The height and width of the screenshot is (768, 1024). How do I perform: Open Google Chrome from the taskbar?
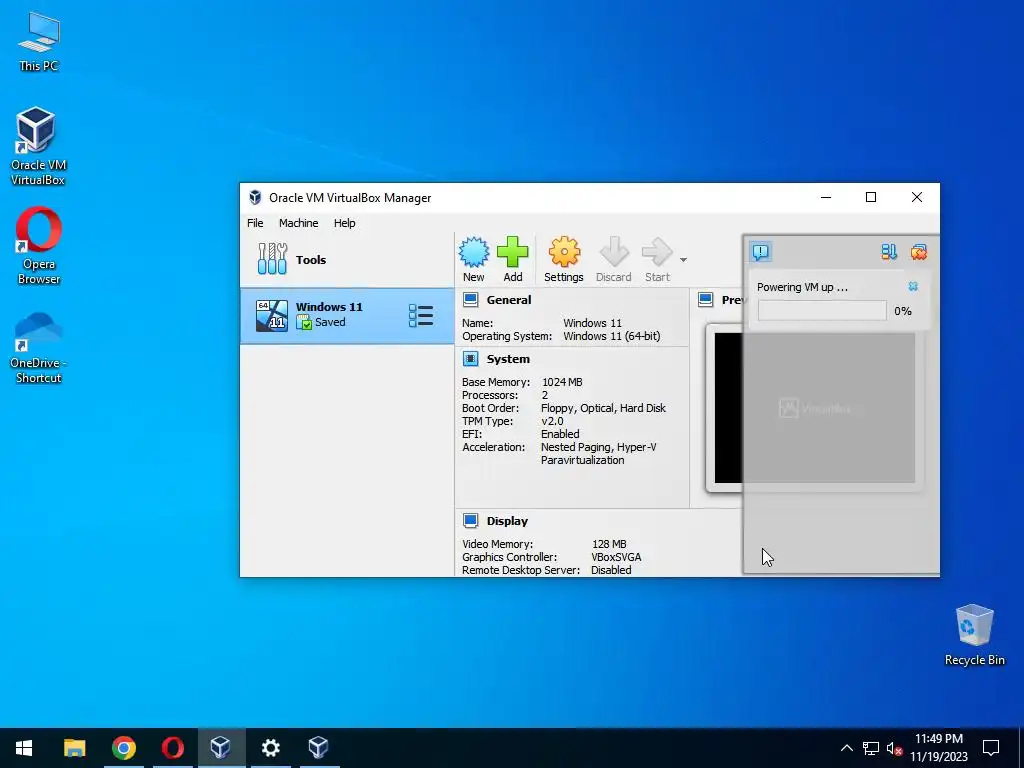[123, 748]
